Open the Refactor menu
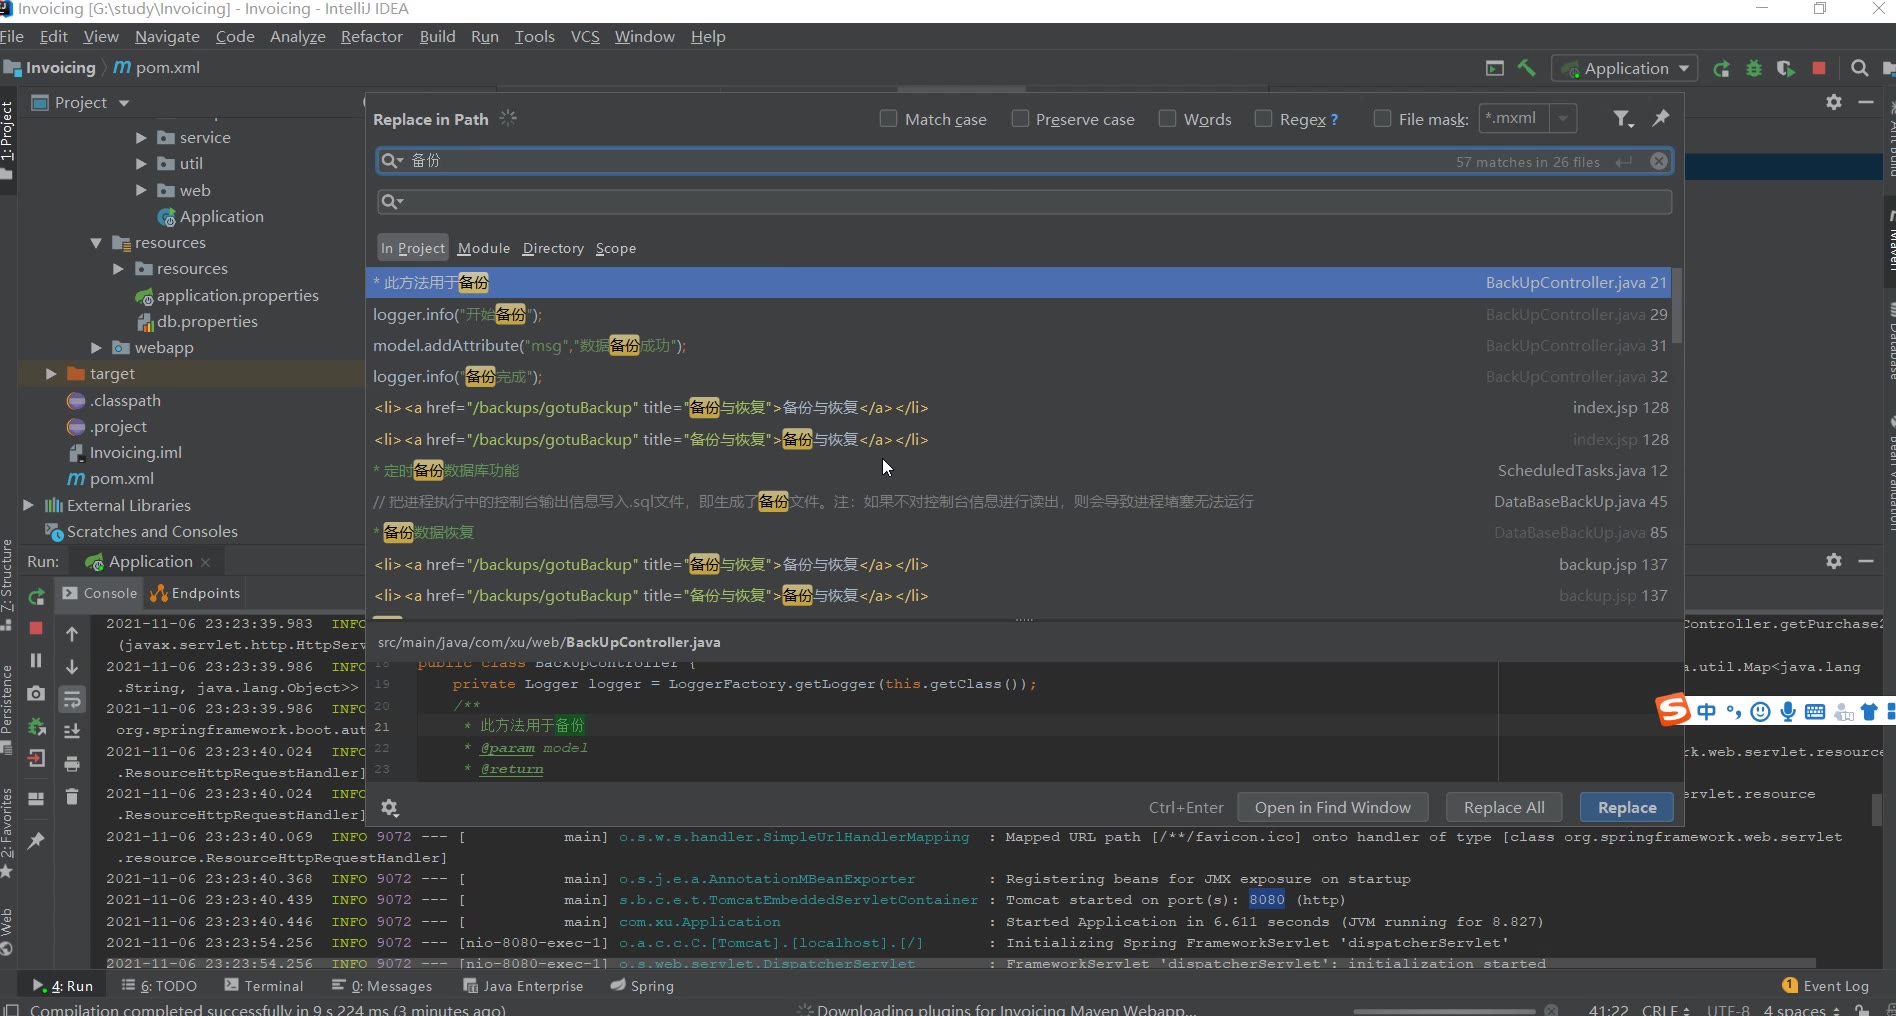 (371, 36)
